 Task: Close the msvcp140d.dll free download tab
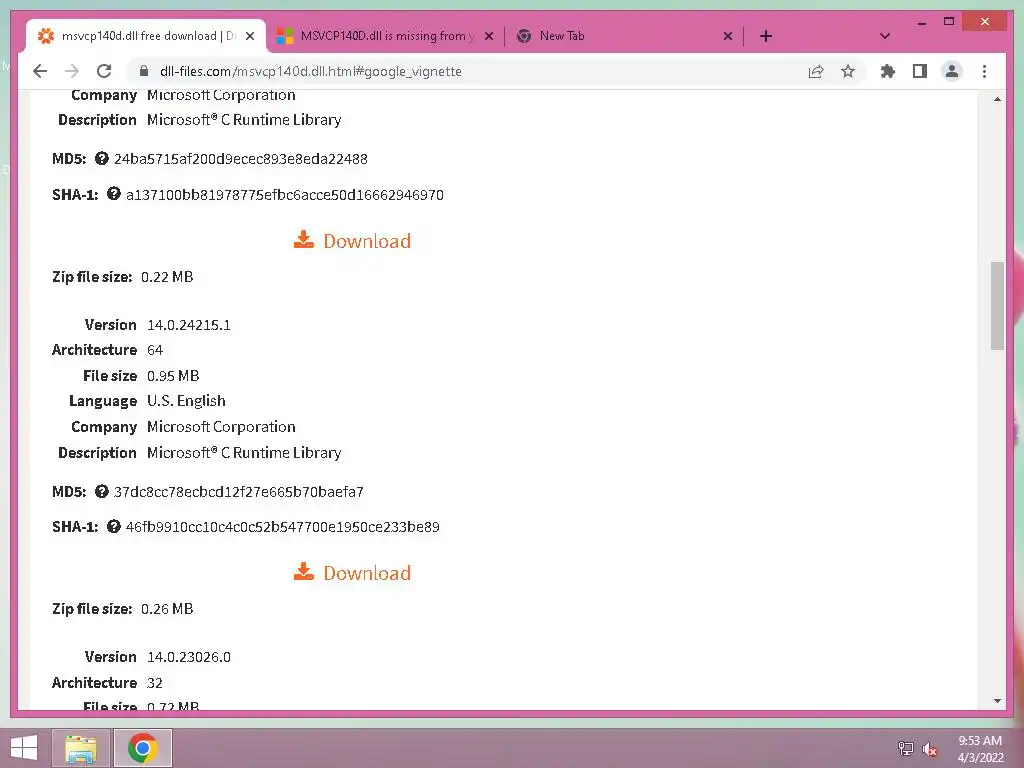[249, 36]
